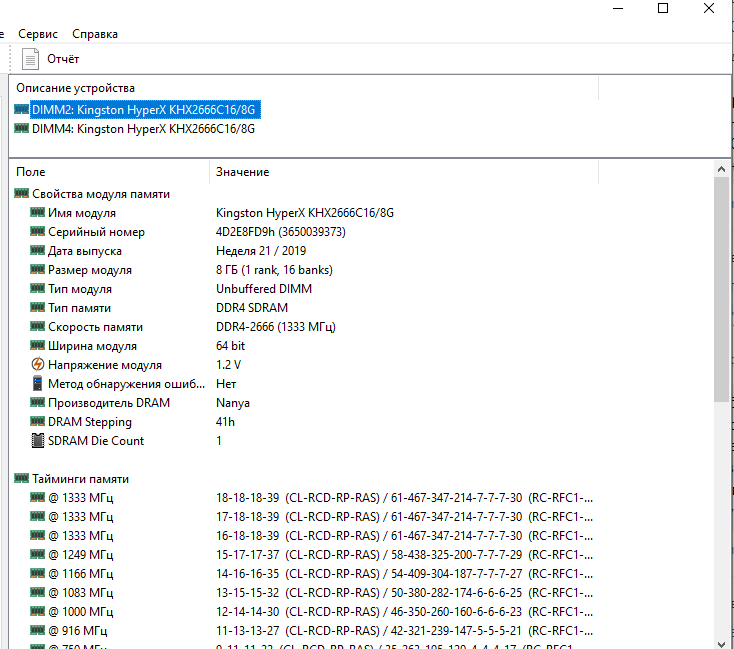Select the Имя модуля field label
Screen dimensions: 734x649
coord(82,213)
